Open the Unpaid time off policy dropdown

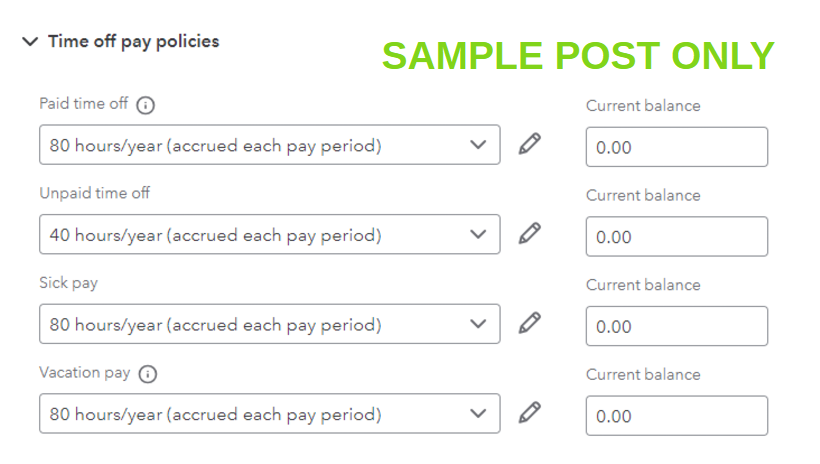(269, 235)
